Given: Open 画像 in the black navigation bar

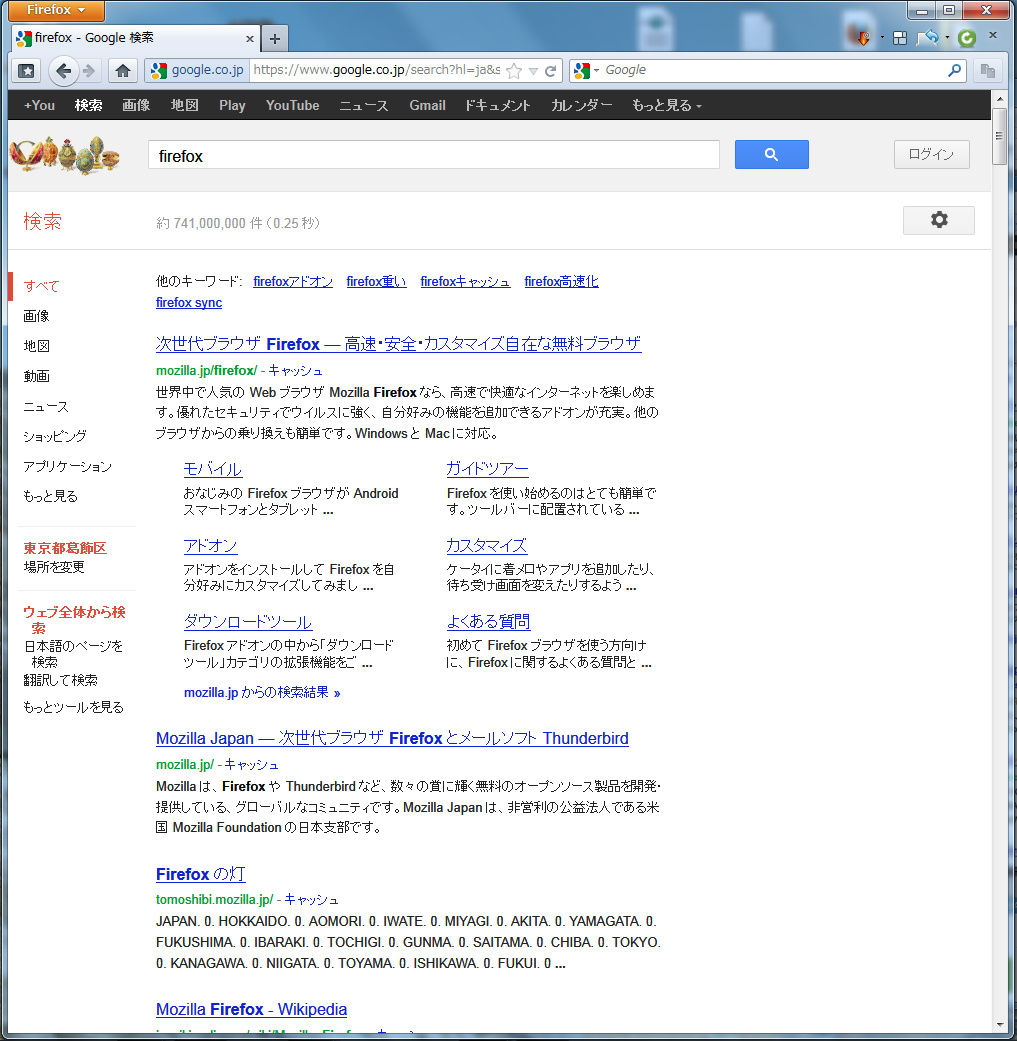Looking at the screenshot, I should click(136, 106).
